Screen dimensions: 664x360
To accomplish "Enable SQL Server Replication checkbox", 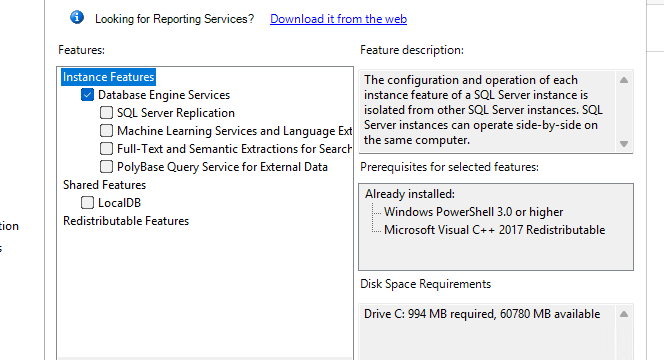I will click(106, 113).
